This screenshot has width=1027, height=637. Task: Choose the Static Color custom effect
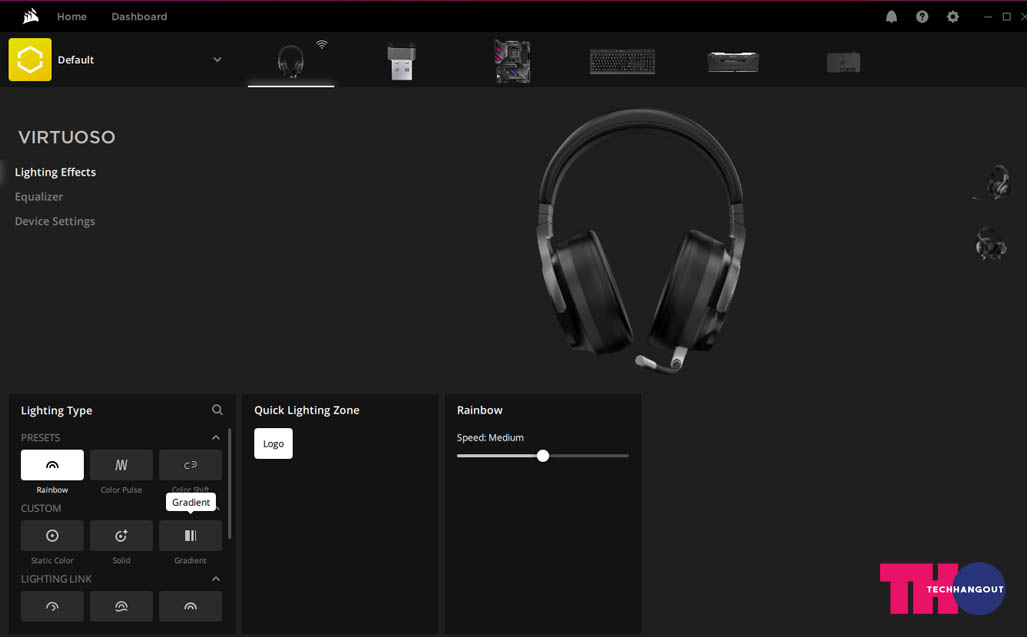point(52,536)
